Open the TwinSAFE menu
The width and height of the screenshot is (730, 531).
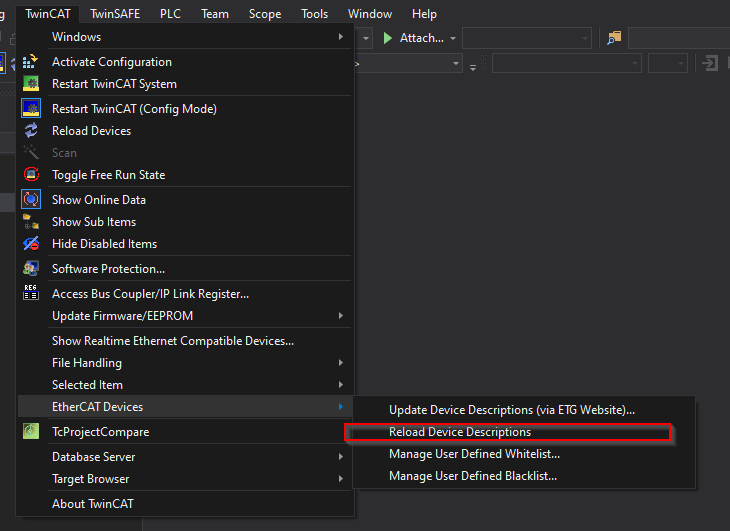point(115,14)
